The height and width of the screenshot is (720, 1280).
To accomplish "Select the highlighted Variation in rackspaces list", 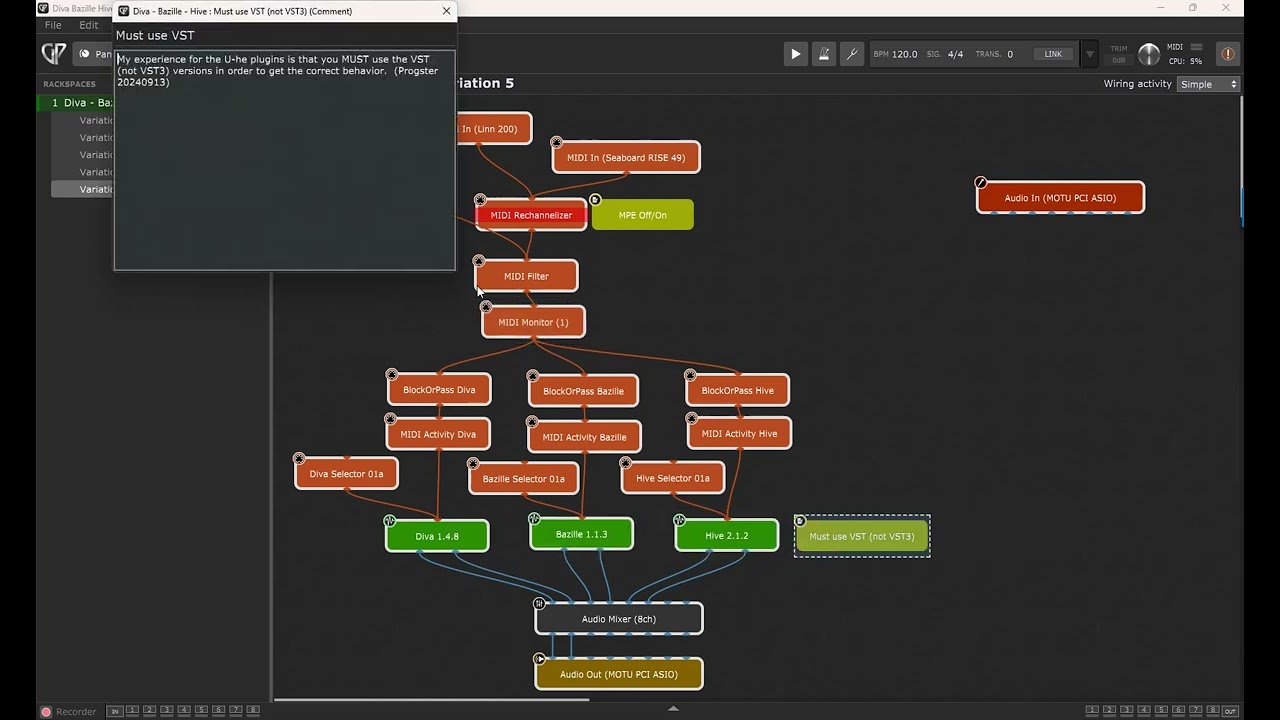I will coord(83,189).
